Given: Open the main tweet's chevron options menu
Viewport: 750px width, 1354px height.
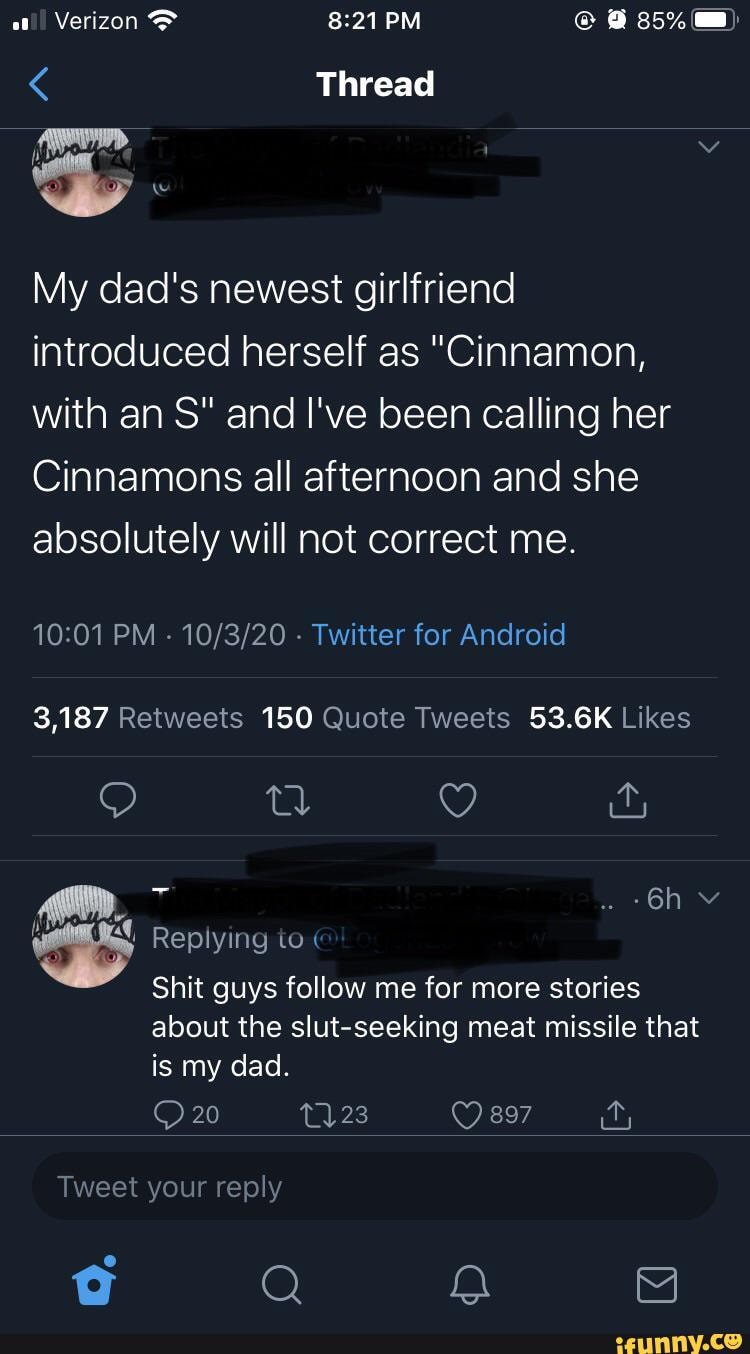Looking at the screenshot, I should (708, 148).
